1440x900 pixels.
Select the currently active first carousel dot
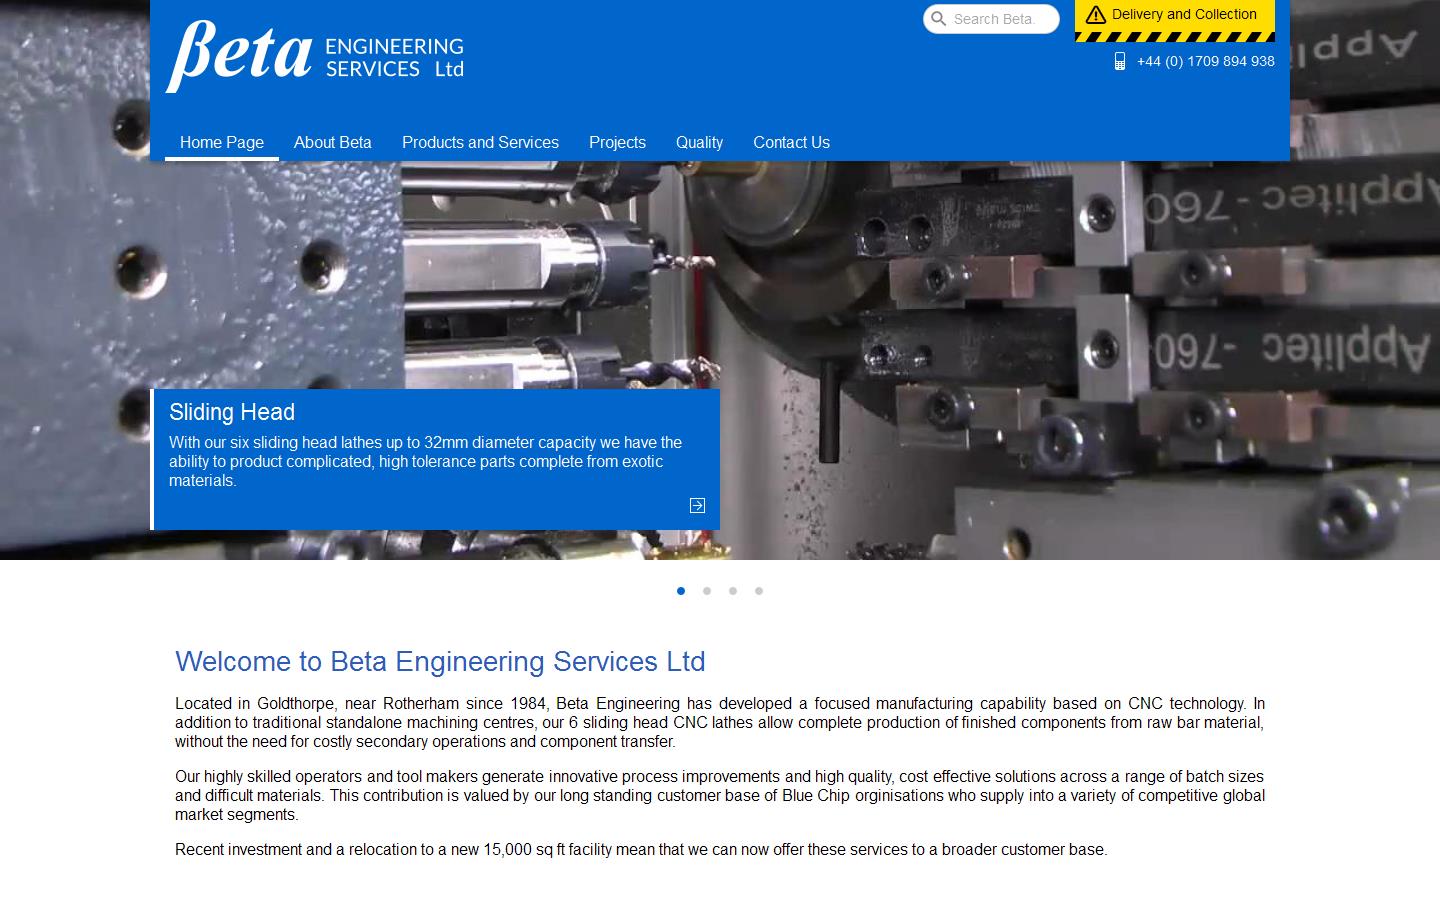pyautogui.click(x=681, y=591)
